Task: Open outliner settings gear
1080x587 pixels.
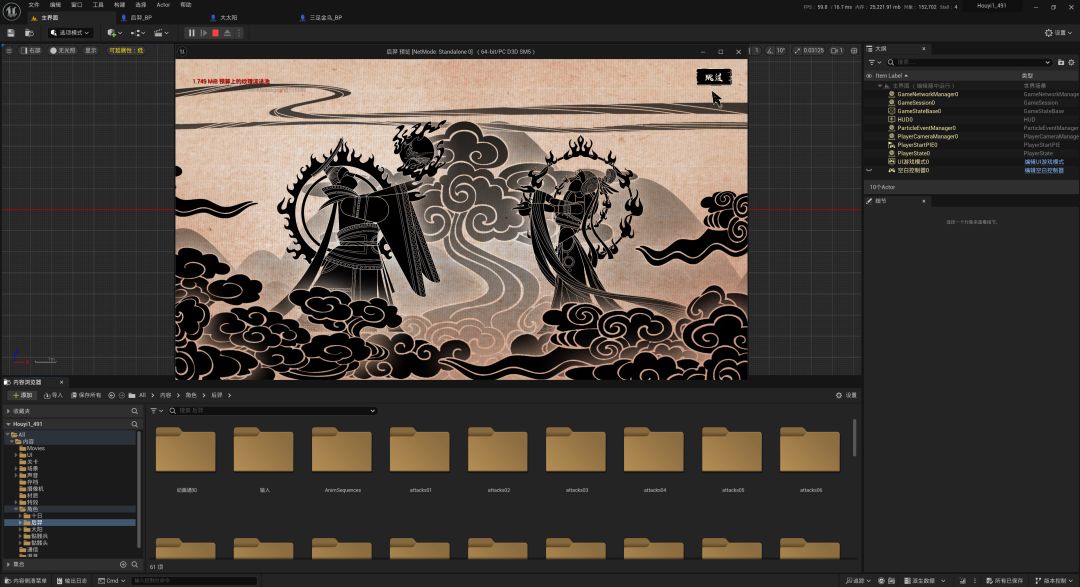Action: click(1071, 62)
